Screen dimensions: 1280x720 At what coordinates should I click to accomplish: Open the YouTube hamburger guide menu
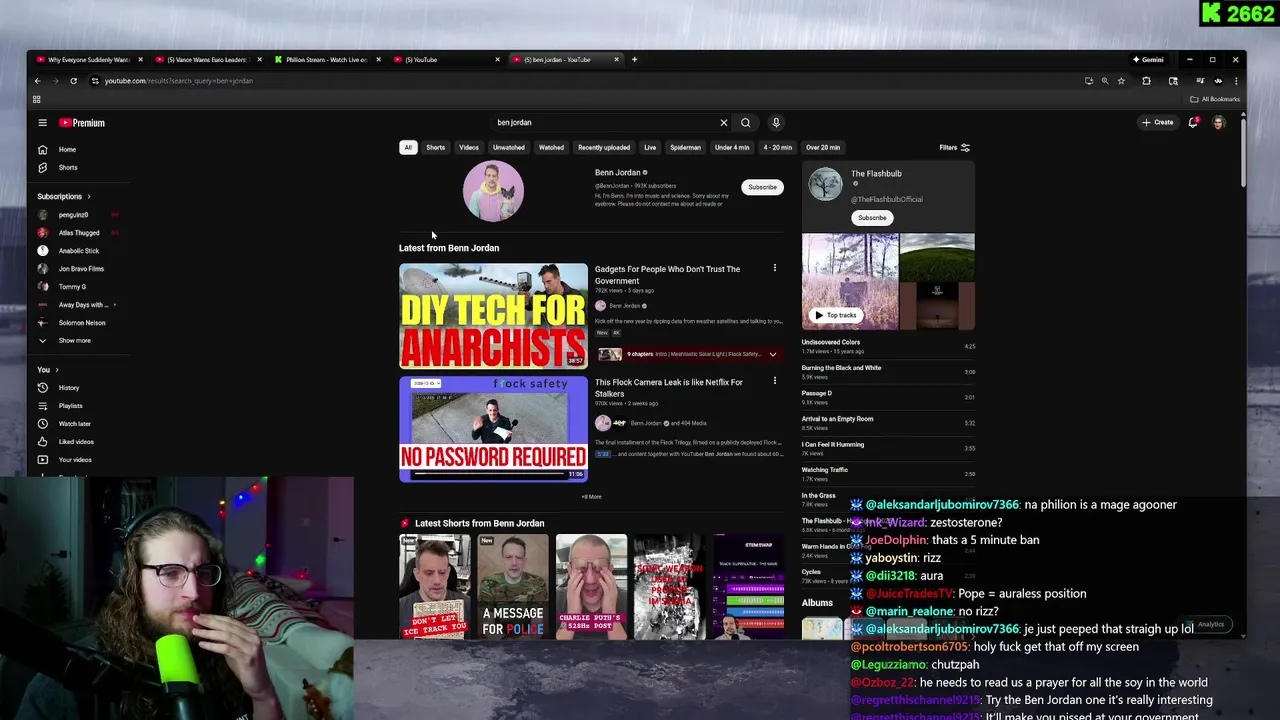click(x=42, y=123)
